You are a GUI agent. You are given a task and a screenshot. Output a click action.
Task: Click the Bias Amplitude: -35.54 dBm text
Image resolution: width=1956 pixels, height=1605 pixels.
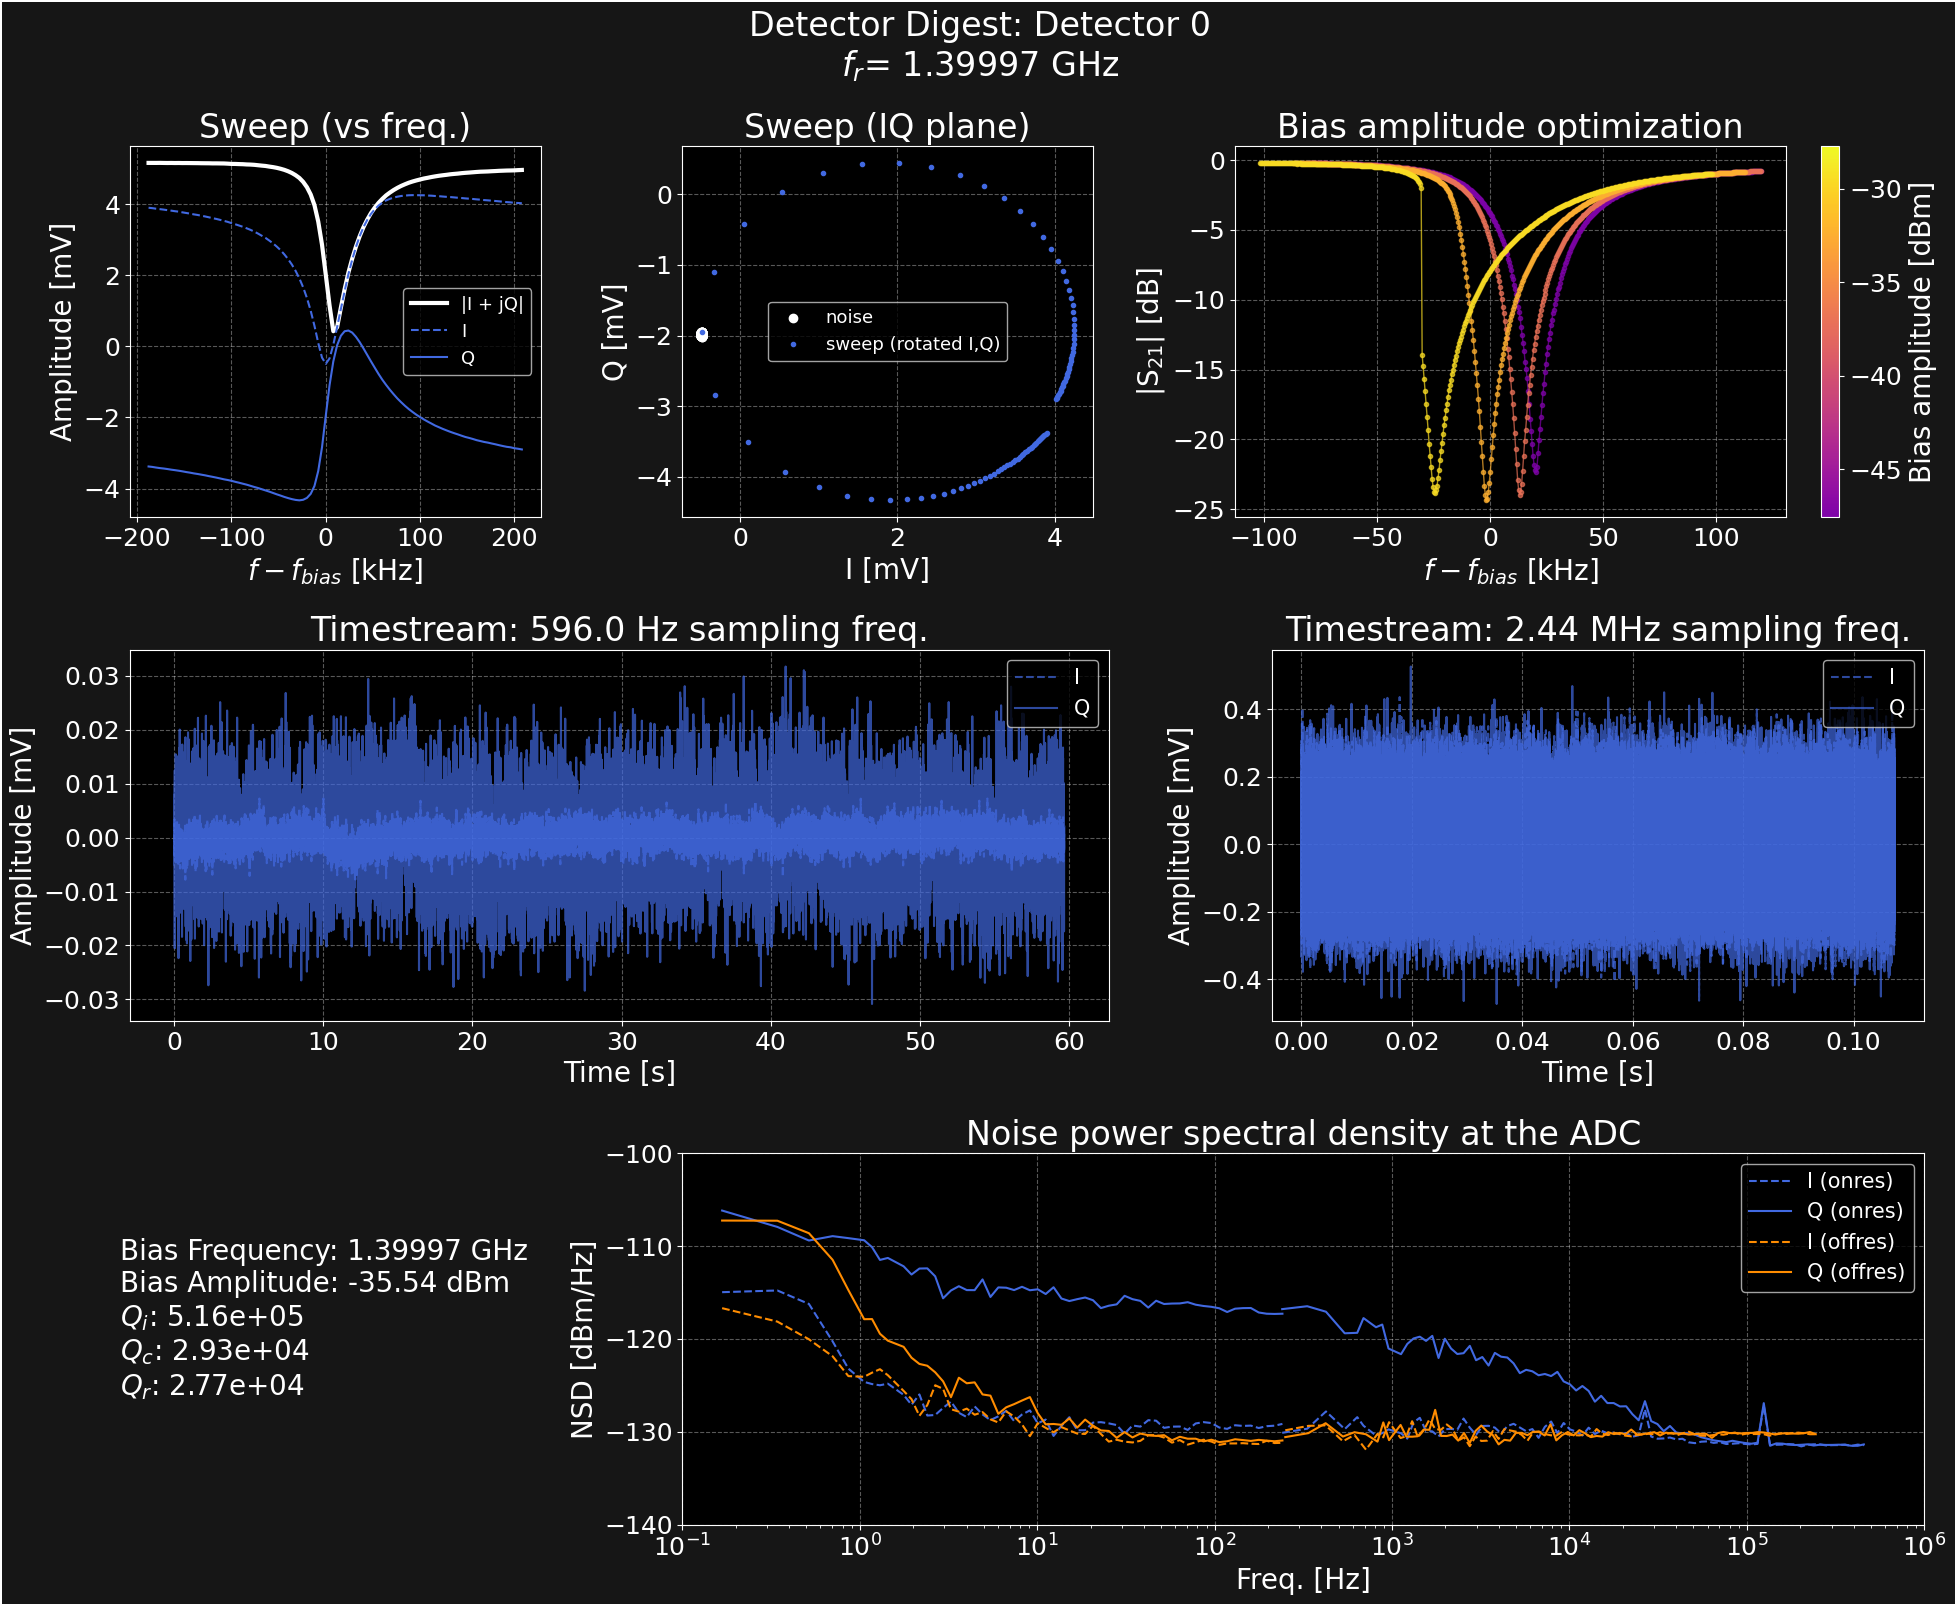click(x=314, y=1283)
